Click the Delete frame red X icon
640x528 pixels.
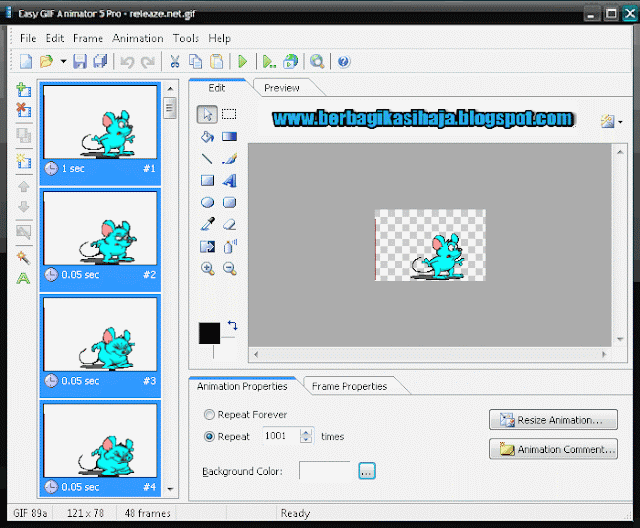24,109
